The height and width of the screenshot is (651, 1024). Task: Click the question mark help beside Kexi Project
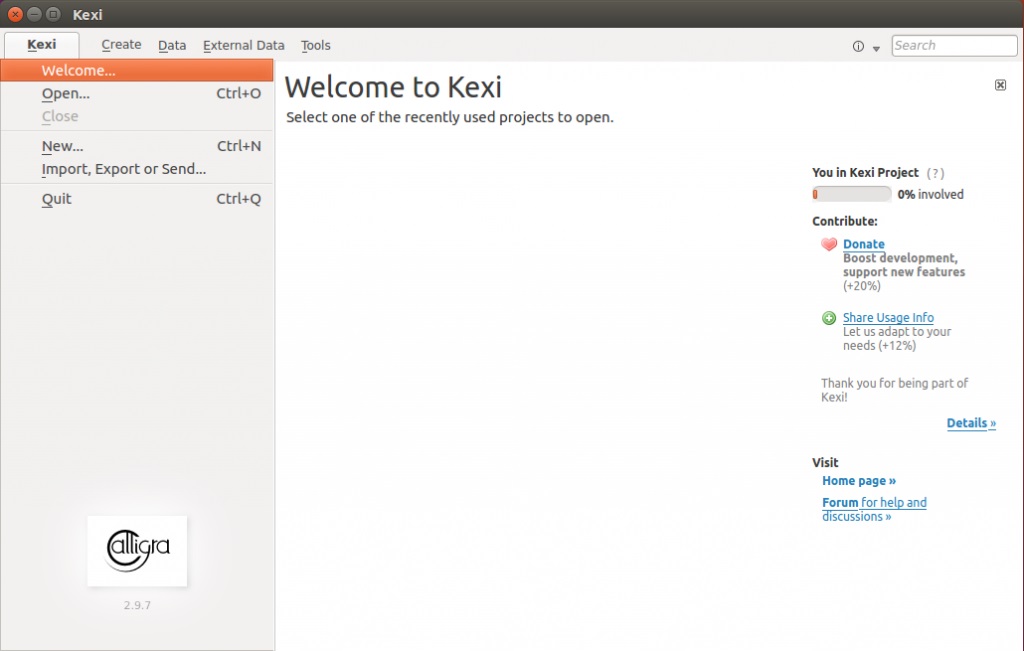coord(935,173)
